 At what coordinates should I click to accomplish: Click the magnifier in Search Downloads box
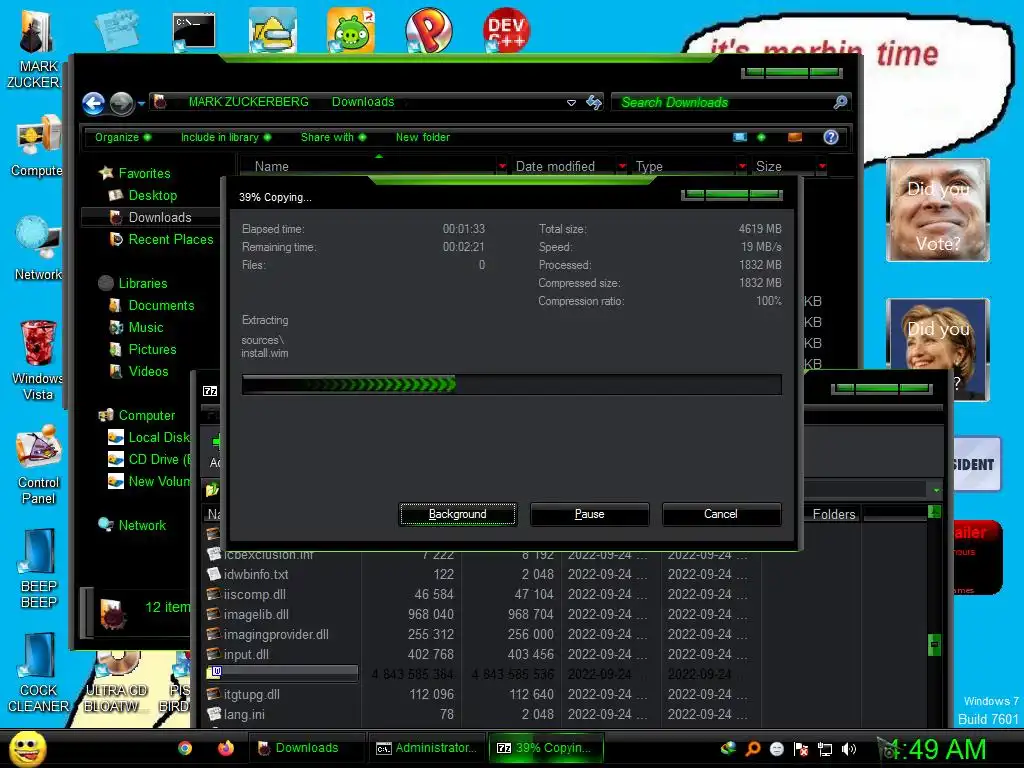[840, 102]
